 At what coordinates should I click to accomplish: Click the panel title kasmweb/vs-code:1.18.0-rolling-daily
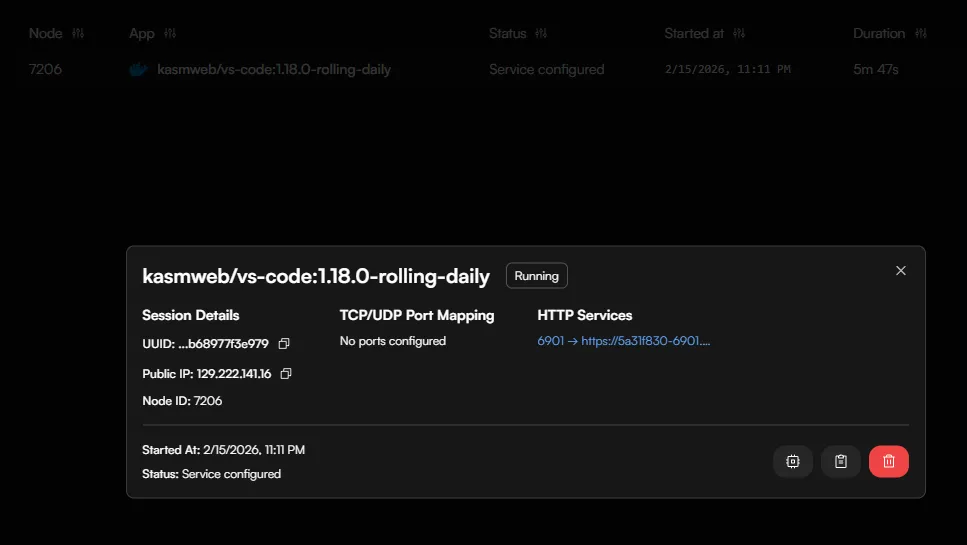316,276
